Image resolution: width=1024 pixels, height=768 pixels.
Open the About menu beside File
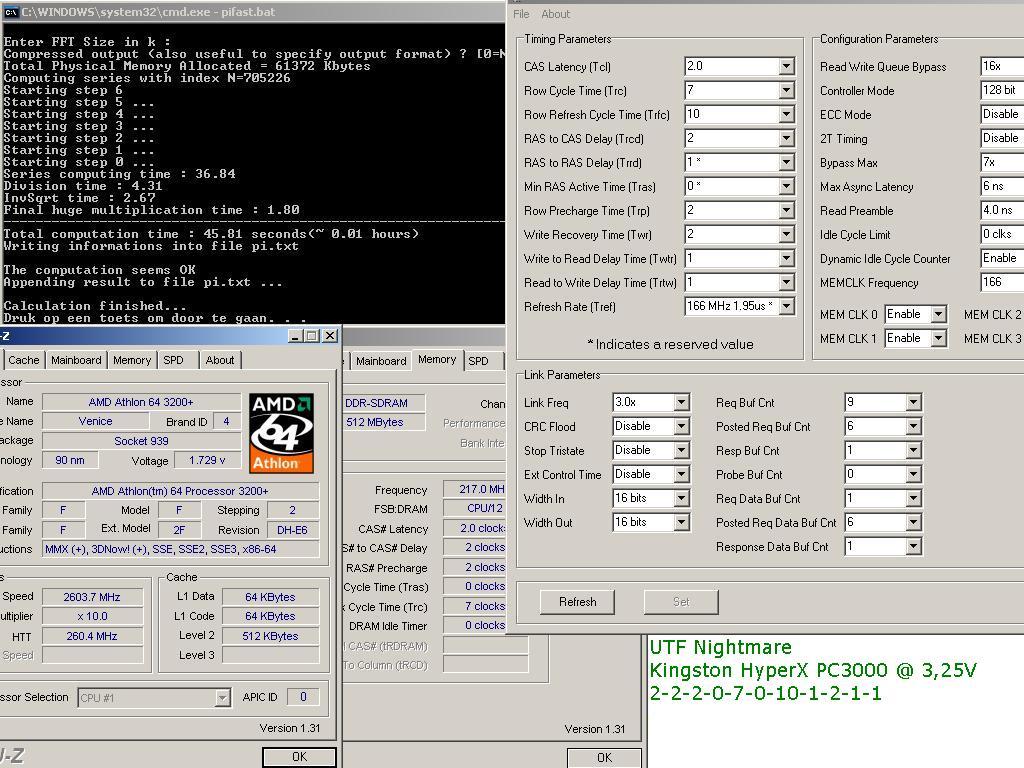(555, 14)
